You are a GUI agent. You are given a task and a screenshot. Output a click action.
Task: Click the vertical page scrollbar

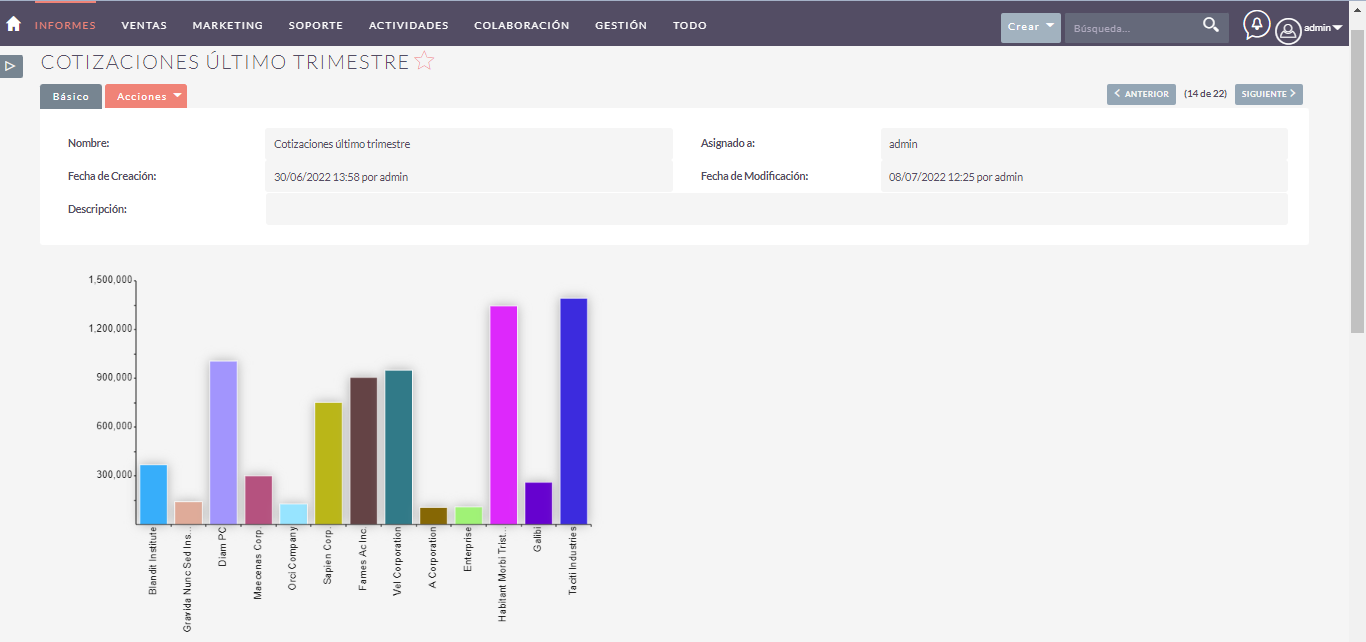pos(1357,180)
